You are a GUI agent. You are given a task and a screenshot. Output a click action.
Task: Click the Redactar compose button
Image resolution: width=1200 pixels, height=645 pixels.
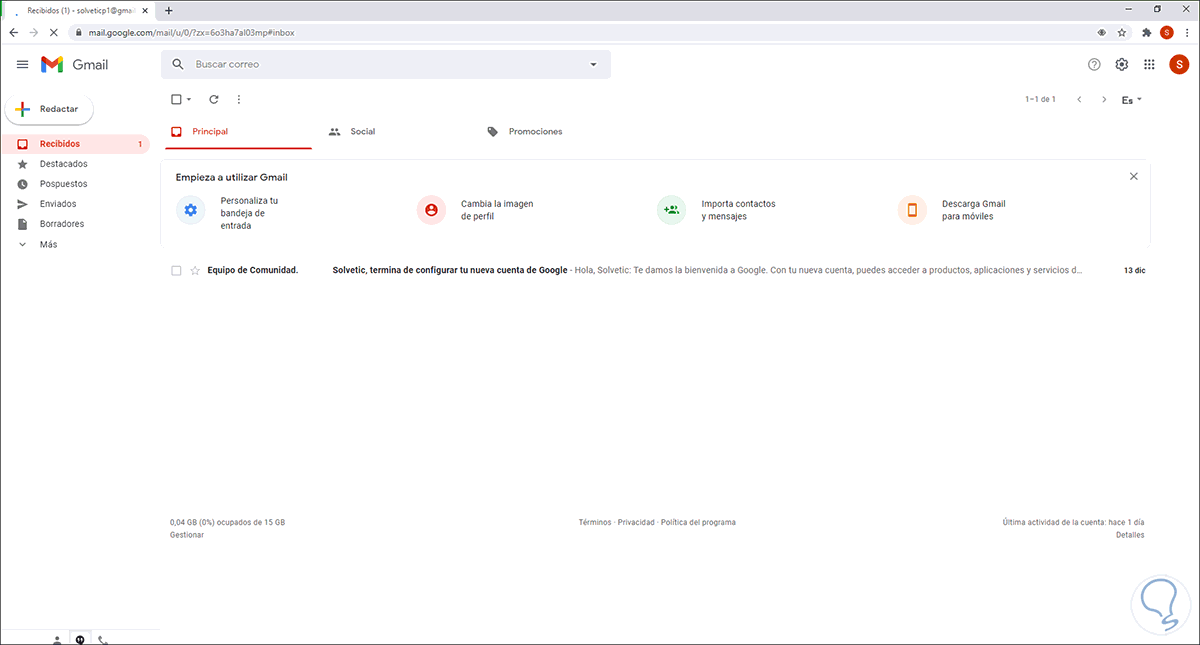[x=49, y=109]
